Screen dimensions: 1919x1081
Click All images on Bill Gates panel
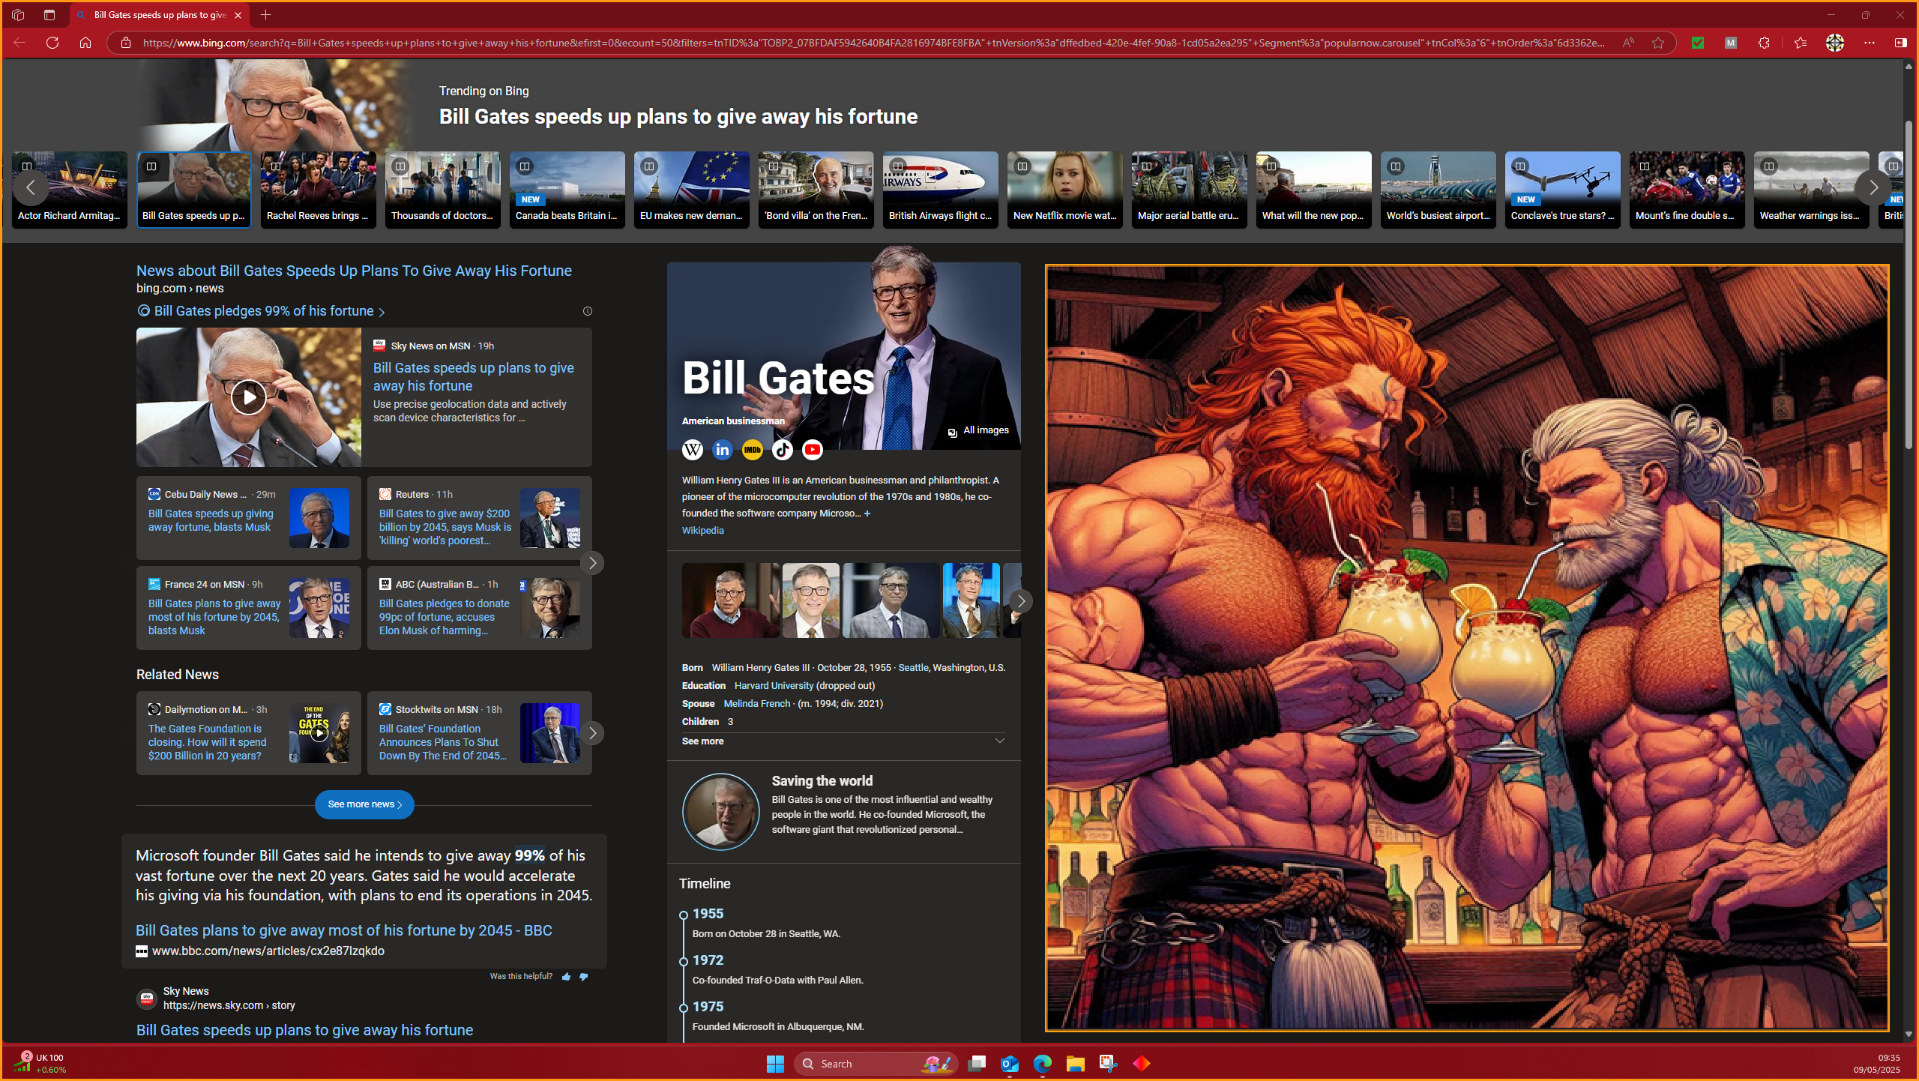[978, 431]
